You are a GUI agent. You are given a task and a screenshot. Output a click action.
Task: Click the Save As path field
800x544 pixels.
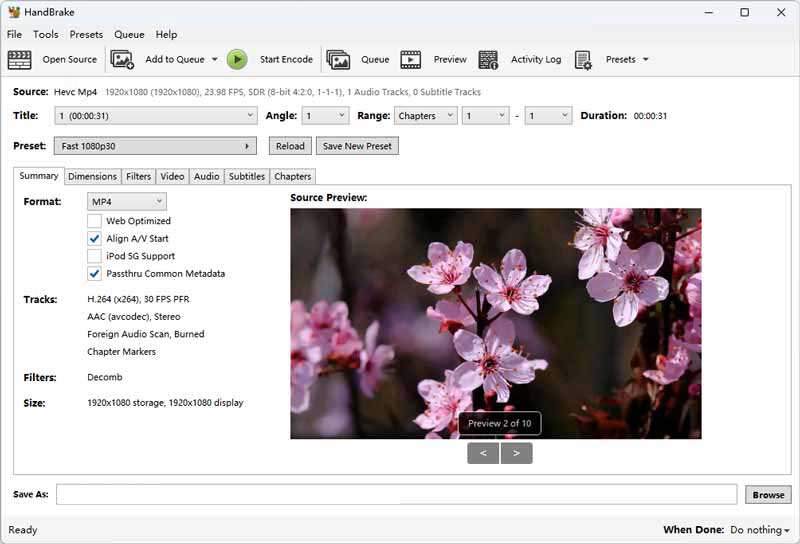pyautogui.click(x=396, y=495)
